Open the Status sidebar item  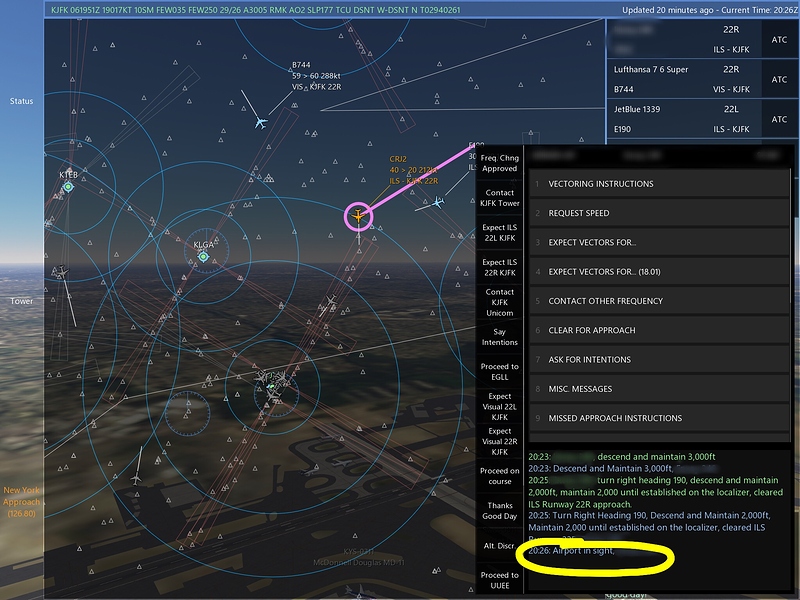click(x=21, y=101)
